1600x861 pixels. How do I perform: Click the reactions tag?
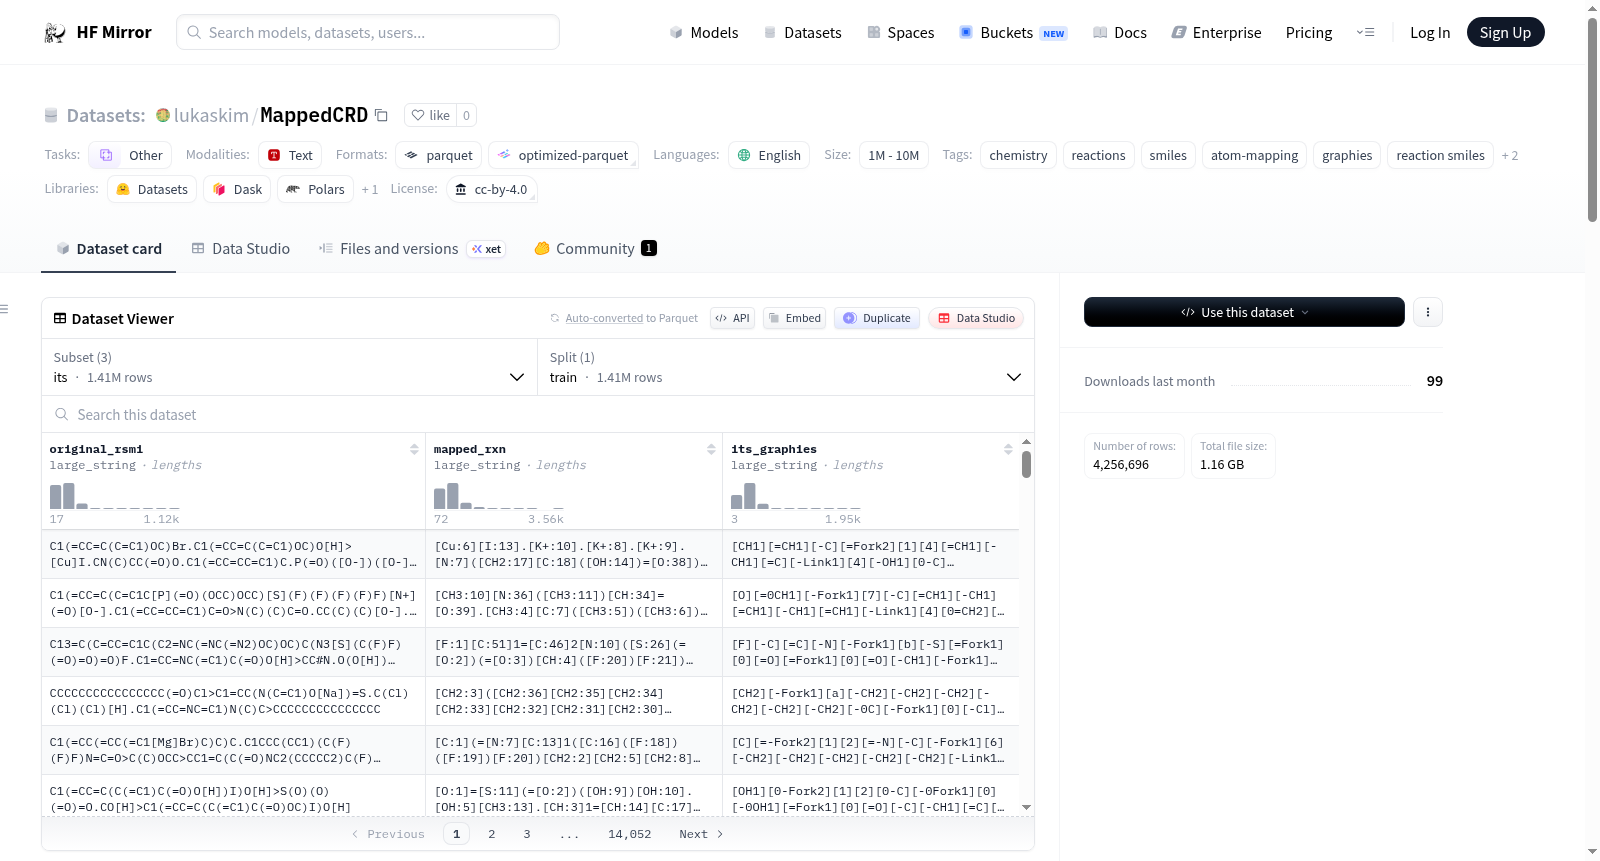(1098, 155)
